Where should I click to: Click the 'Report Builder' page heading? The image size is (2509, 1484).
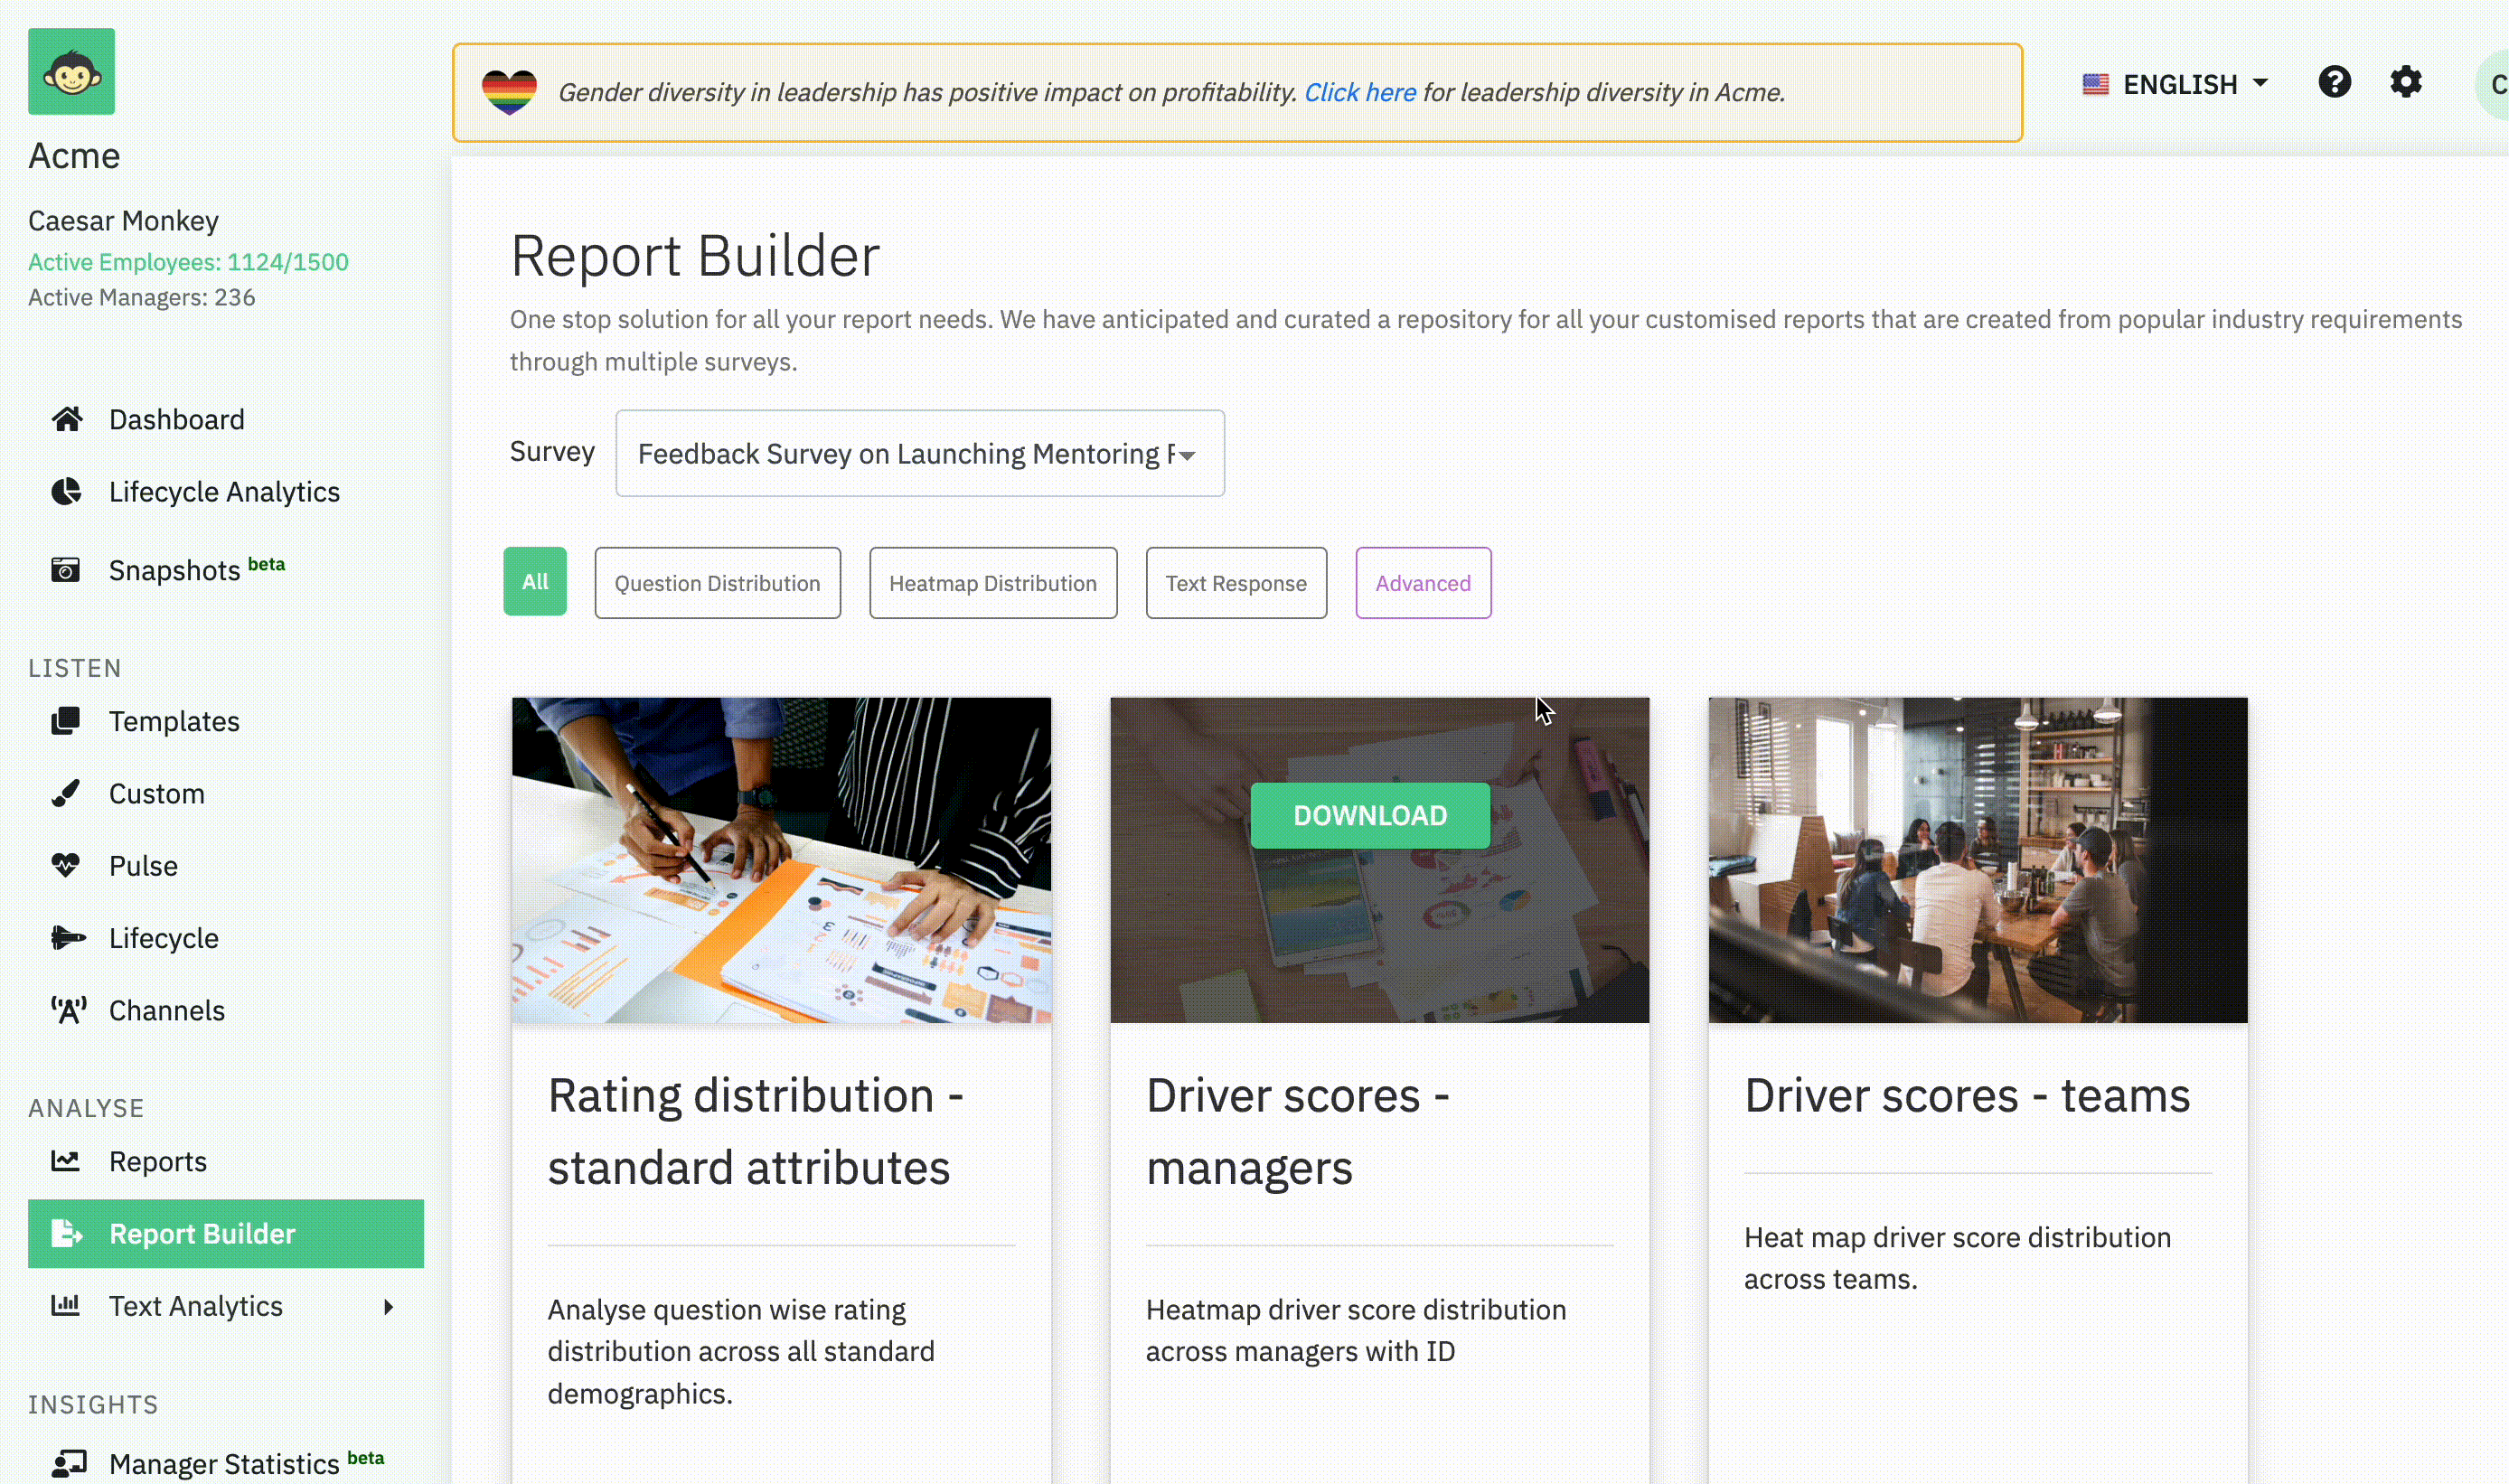(x=694, y=255)
